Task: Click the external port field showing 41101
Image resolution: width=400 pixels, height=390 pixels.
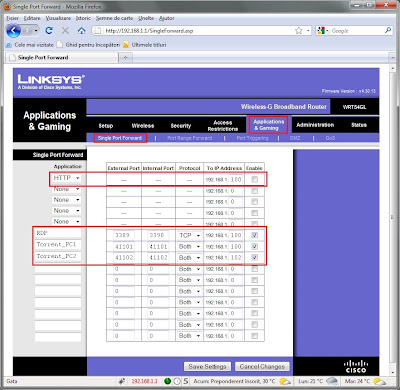Action: 124,247
